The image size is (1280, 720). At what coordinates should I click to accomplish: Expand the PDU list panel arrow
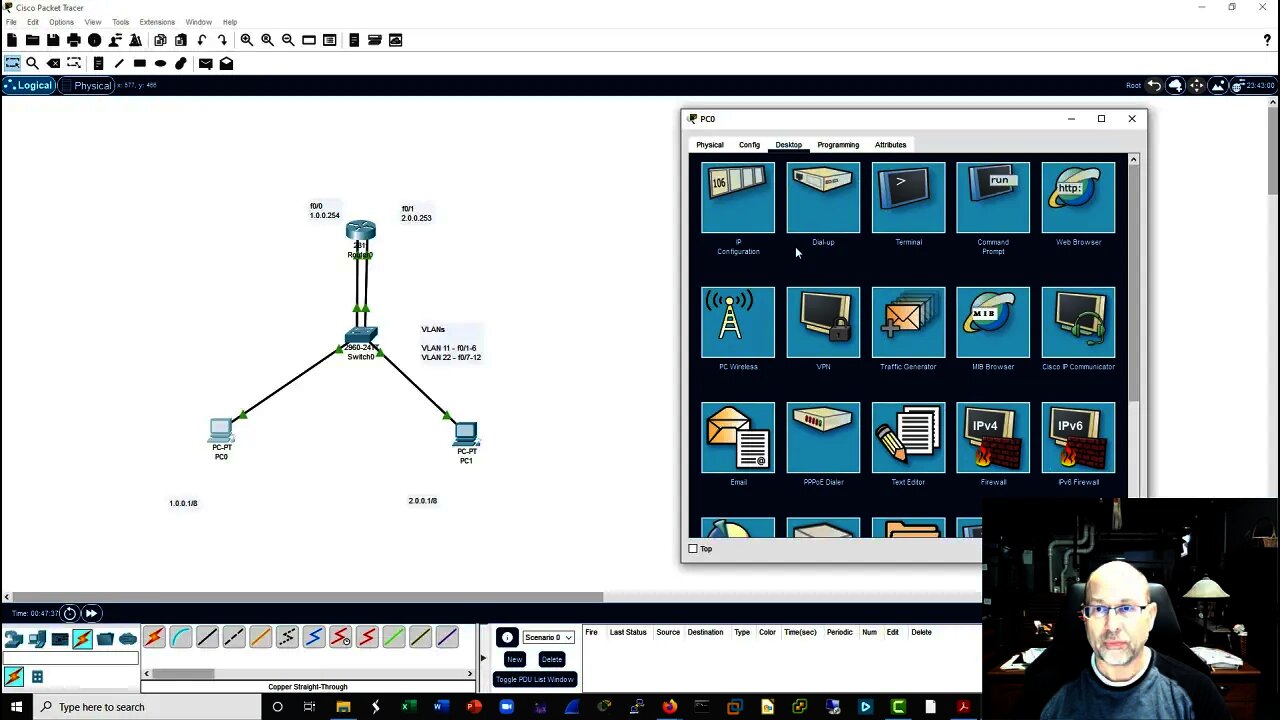click(x=484, y=658)
